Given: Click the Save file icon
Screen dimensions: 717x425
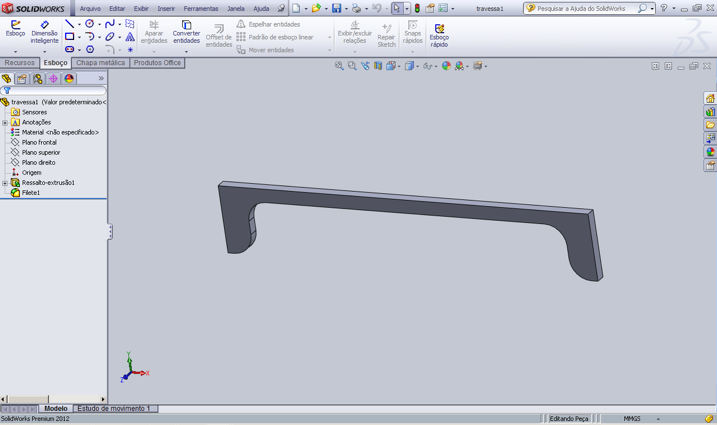Looking at the screenshot, I should tap(337, 8).
